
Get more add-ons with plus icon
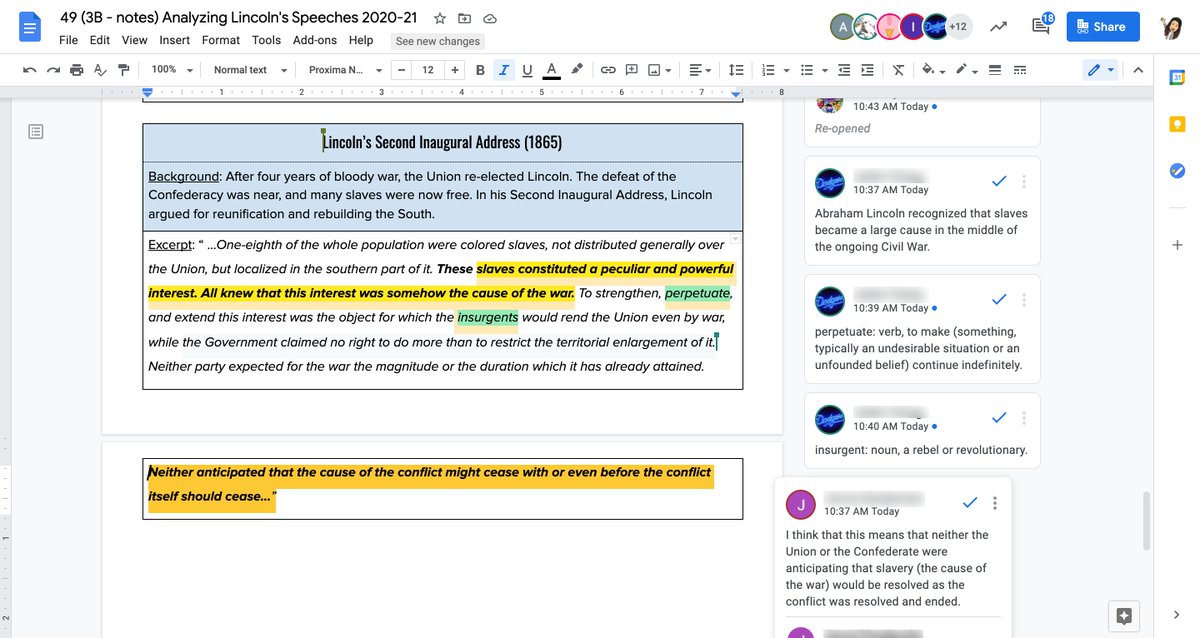point(1177,245)
